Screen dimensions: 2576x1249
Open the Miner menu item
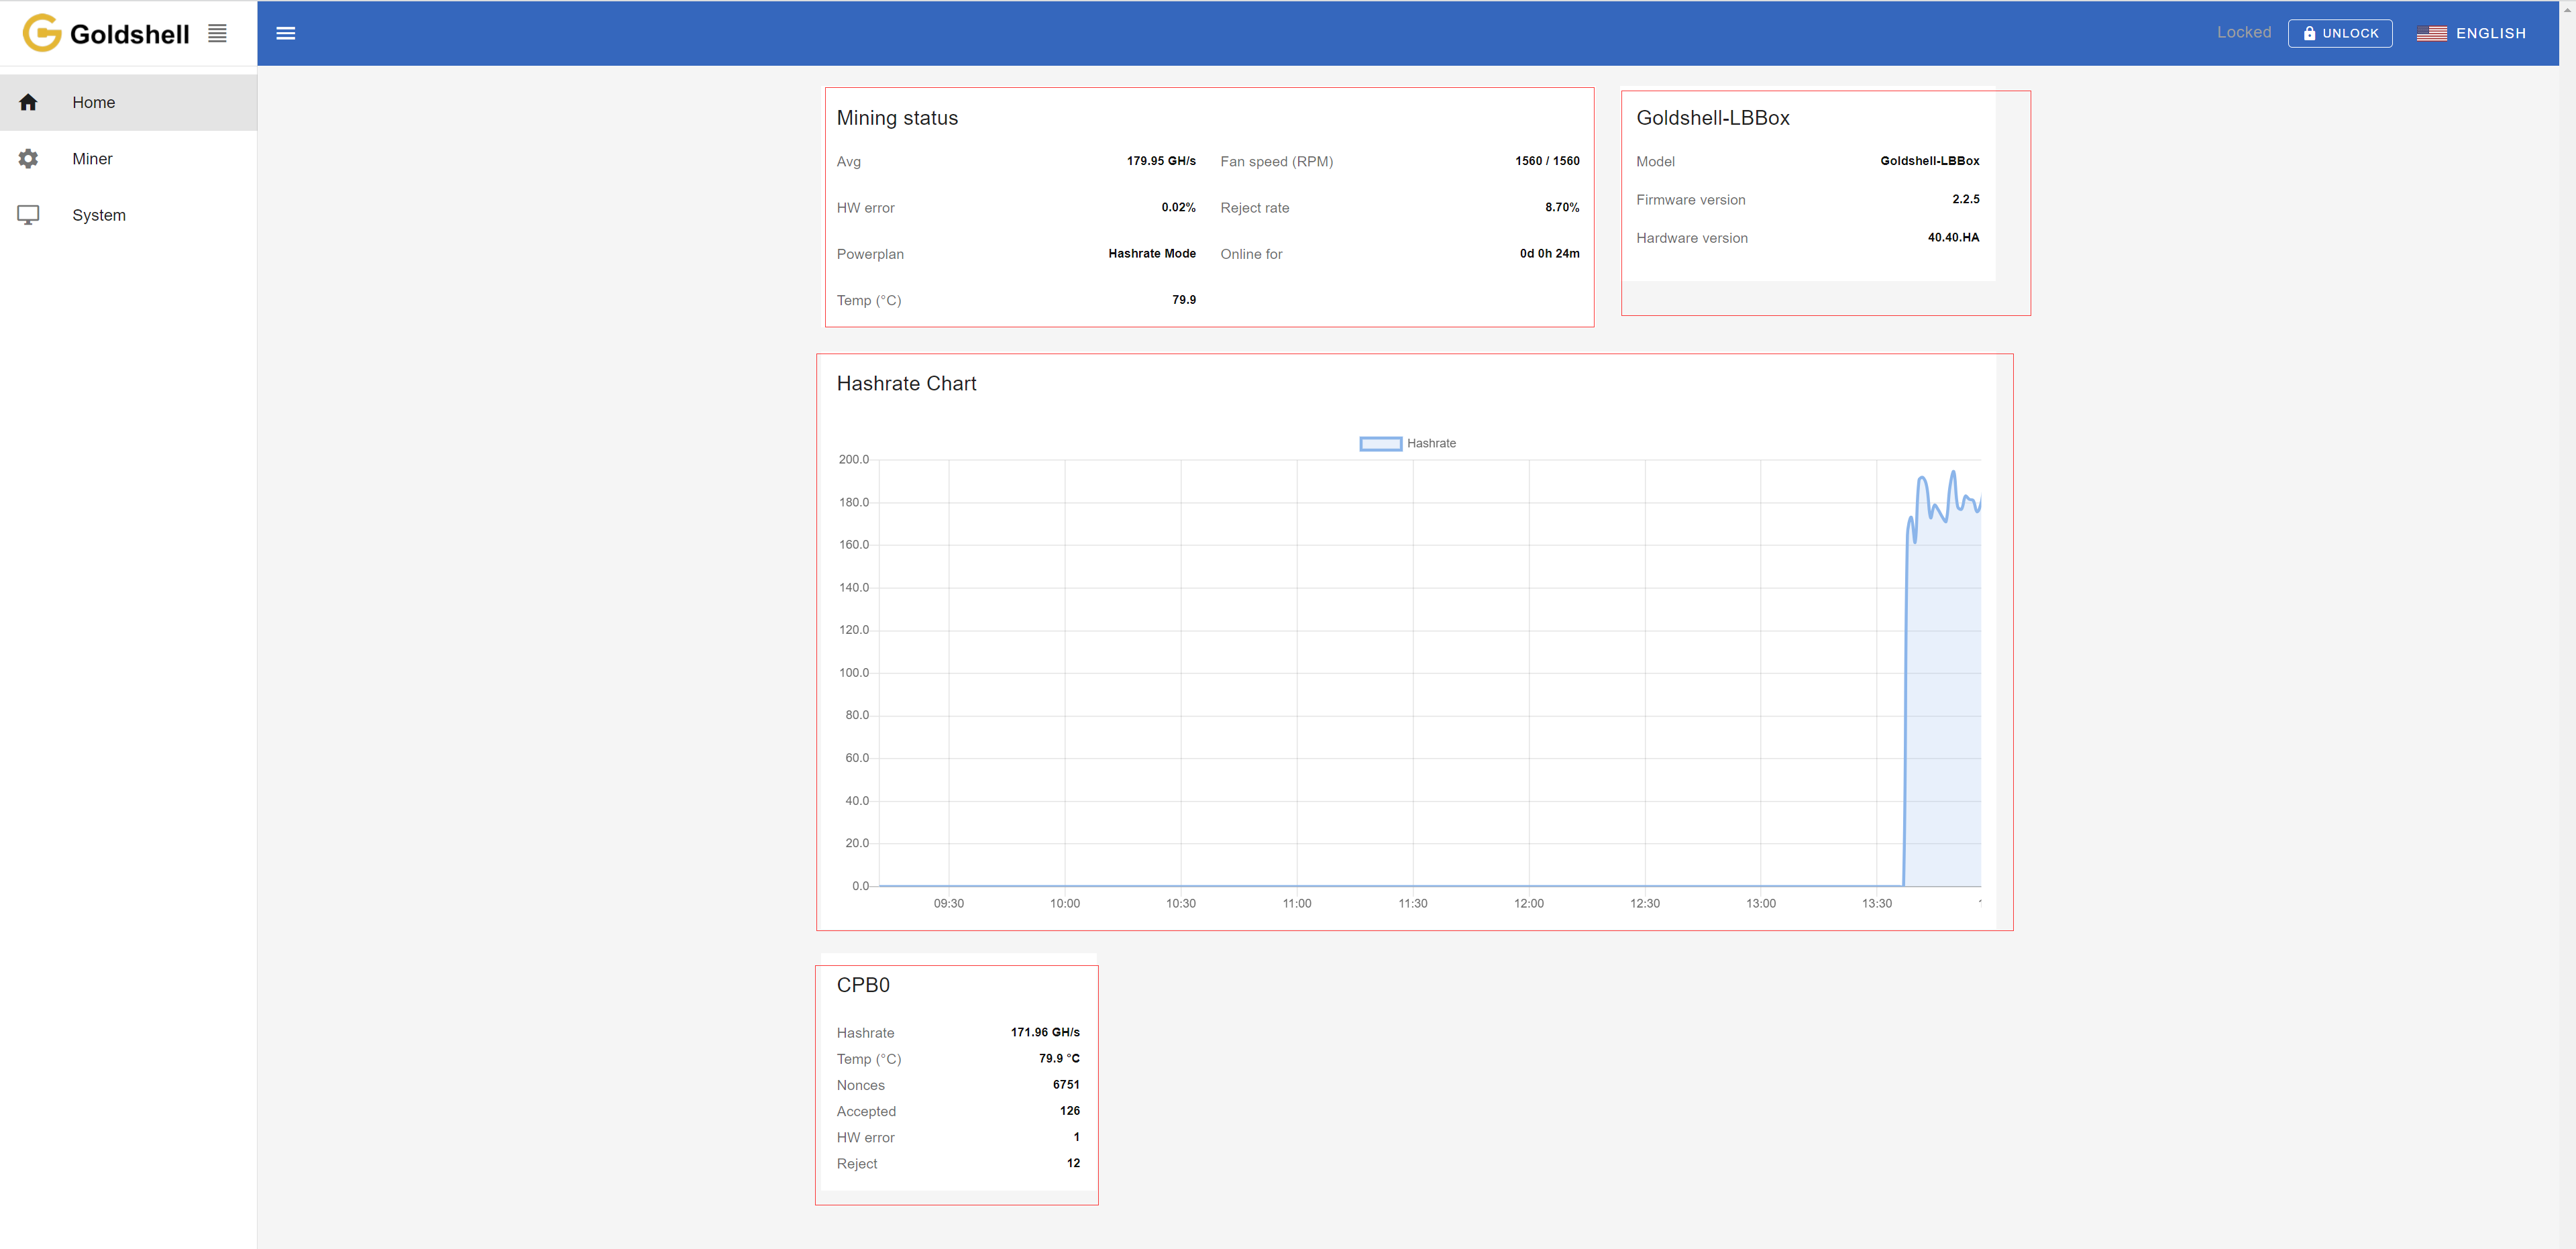point(128,159)
